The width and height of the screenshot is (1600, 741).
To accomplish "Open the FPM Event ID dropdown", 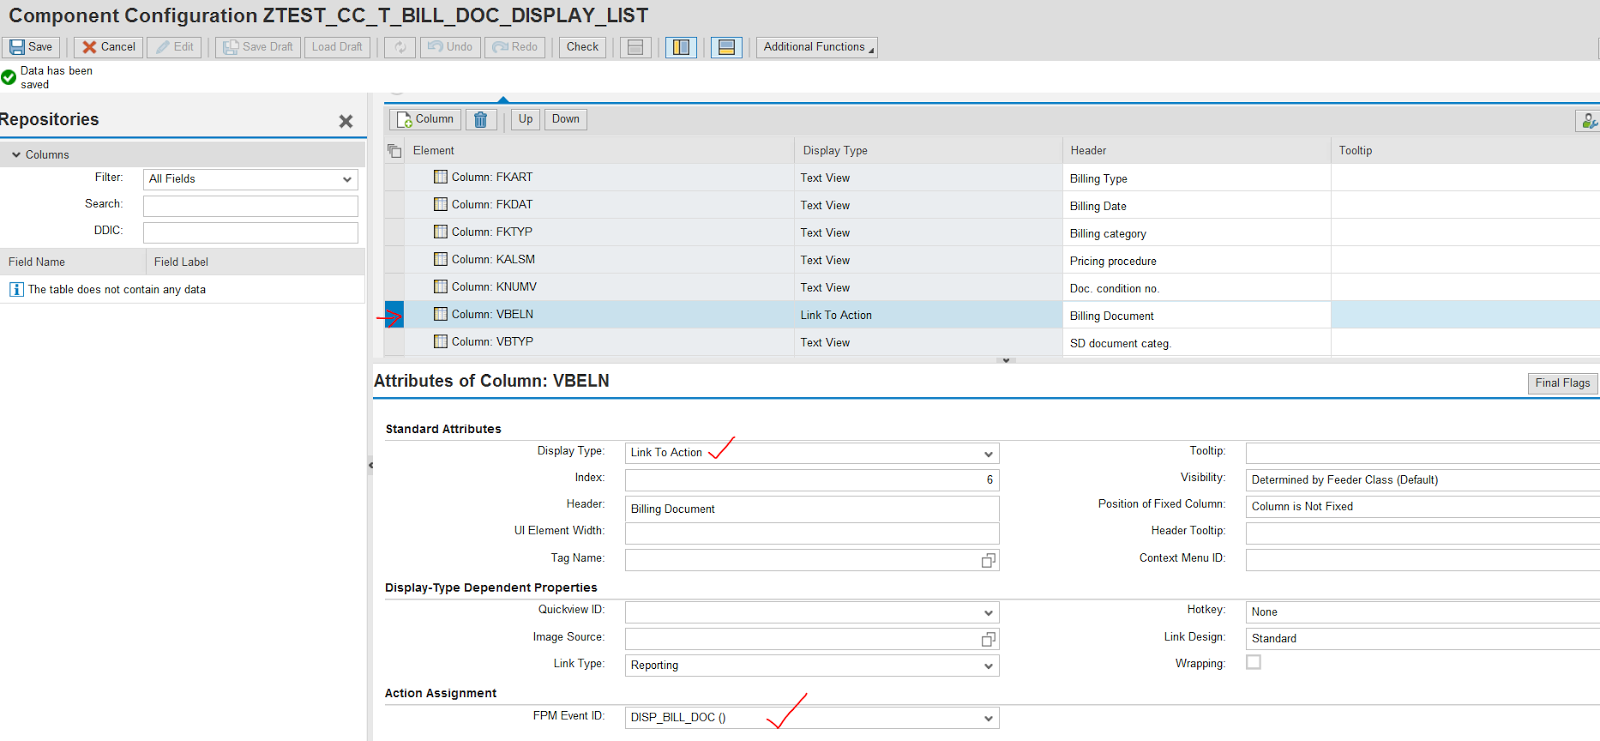I will click(988, 718).
